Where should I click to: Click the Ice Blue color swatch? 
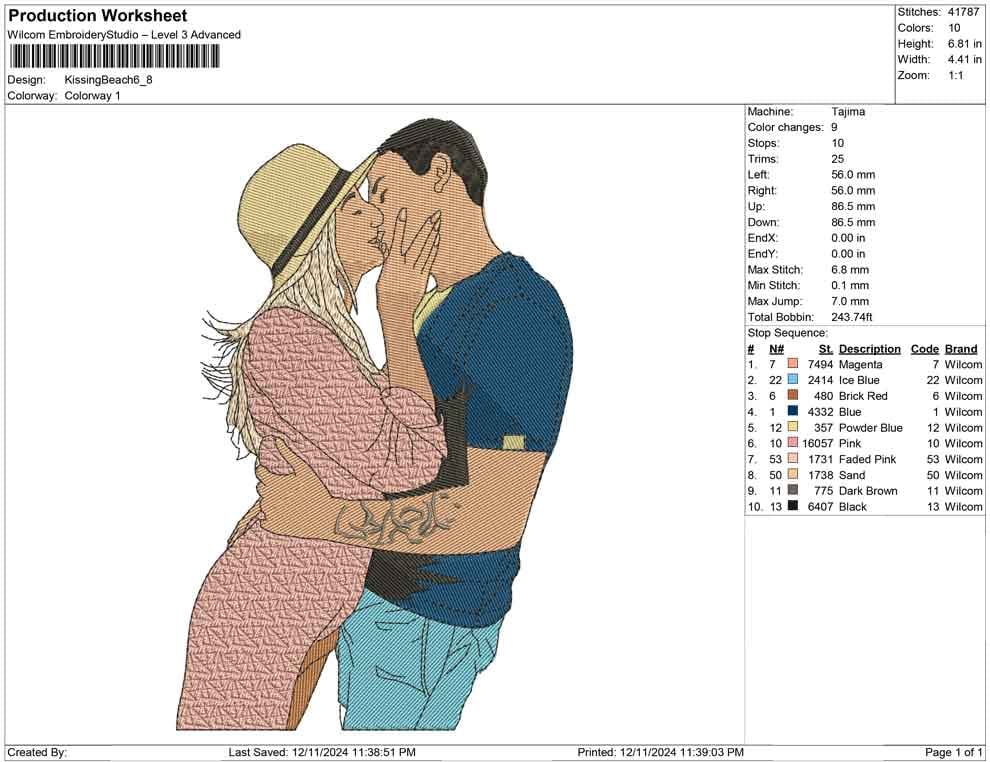point(793,379)
